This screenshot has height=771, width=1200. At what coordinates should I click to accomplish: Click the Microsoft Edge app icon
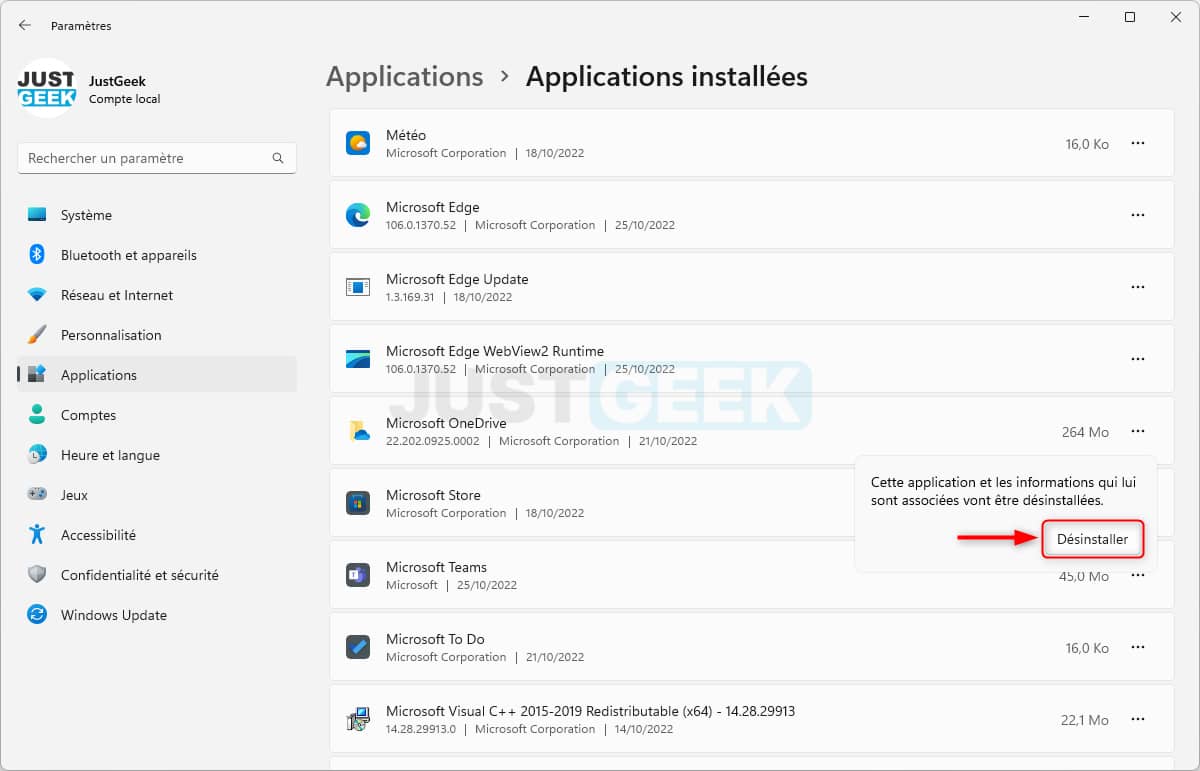point(358,215)
